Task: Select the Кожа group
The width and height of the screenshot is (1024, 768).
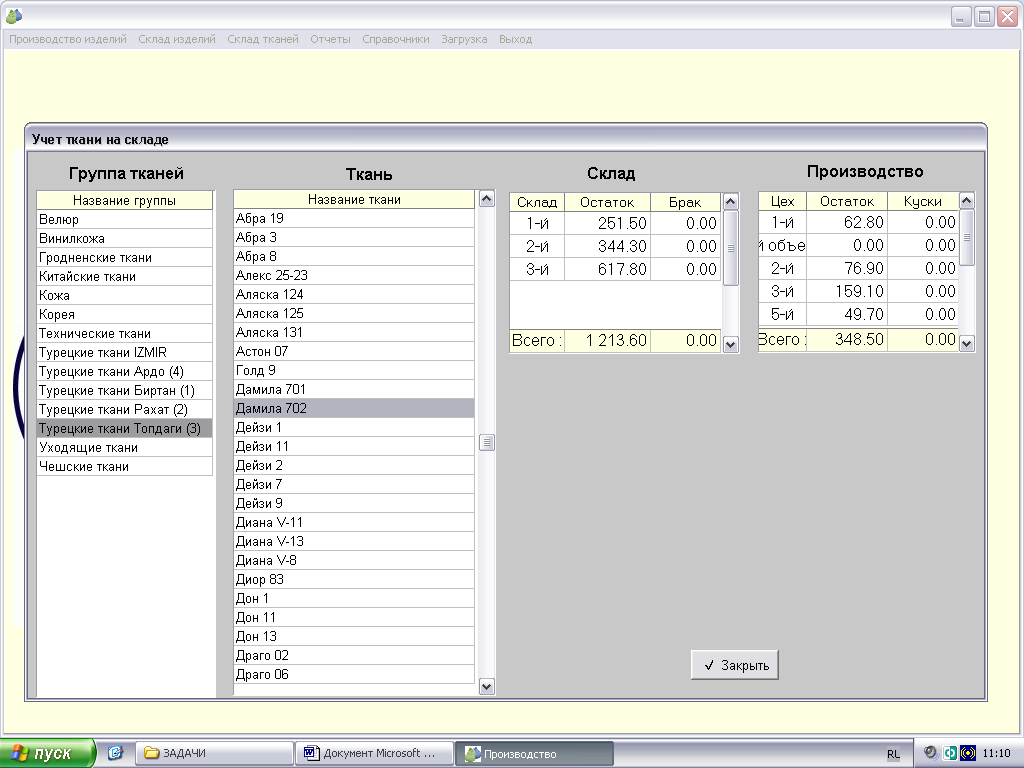Action: (125, 295)
